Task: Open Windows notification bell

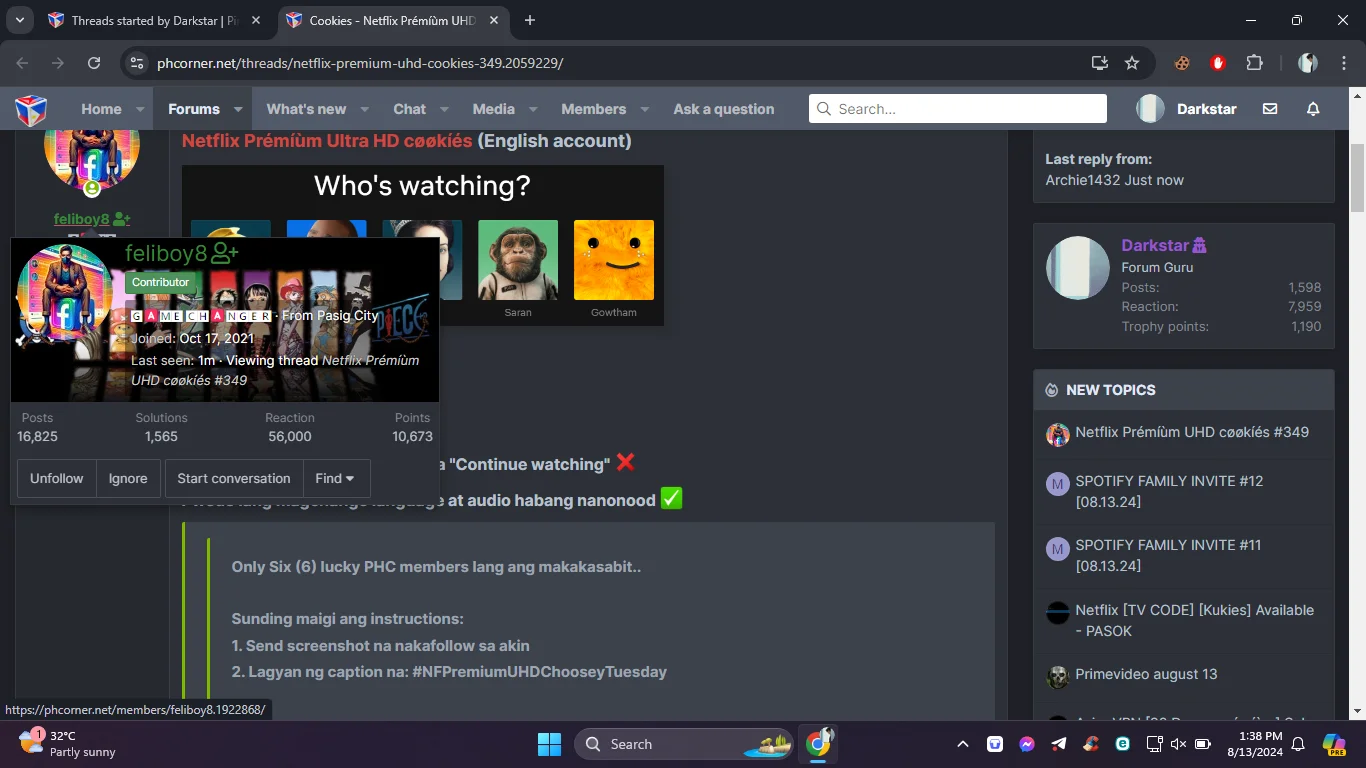Action: [x=1298, y=744]
